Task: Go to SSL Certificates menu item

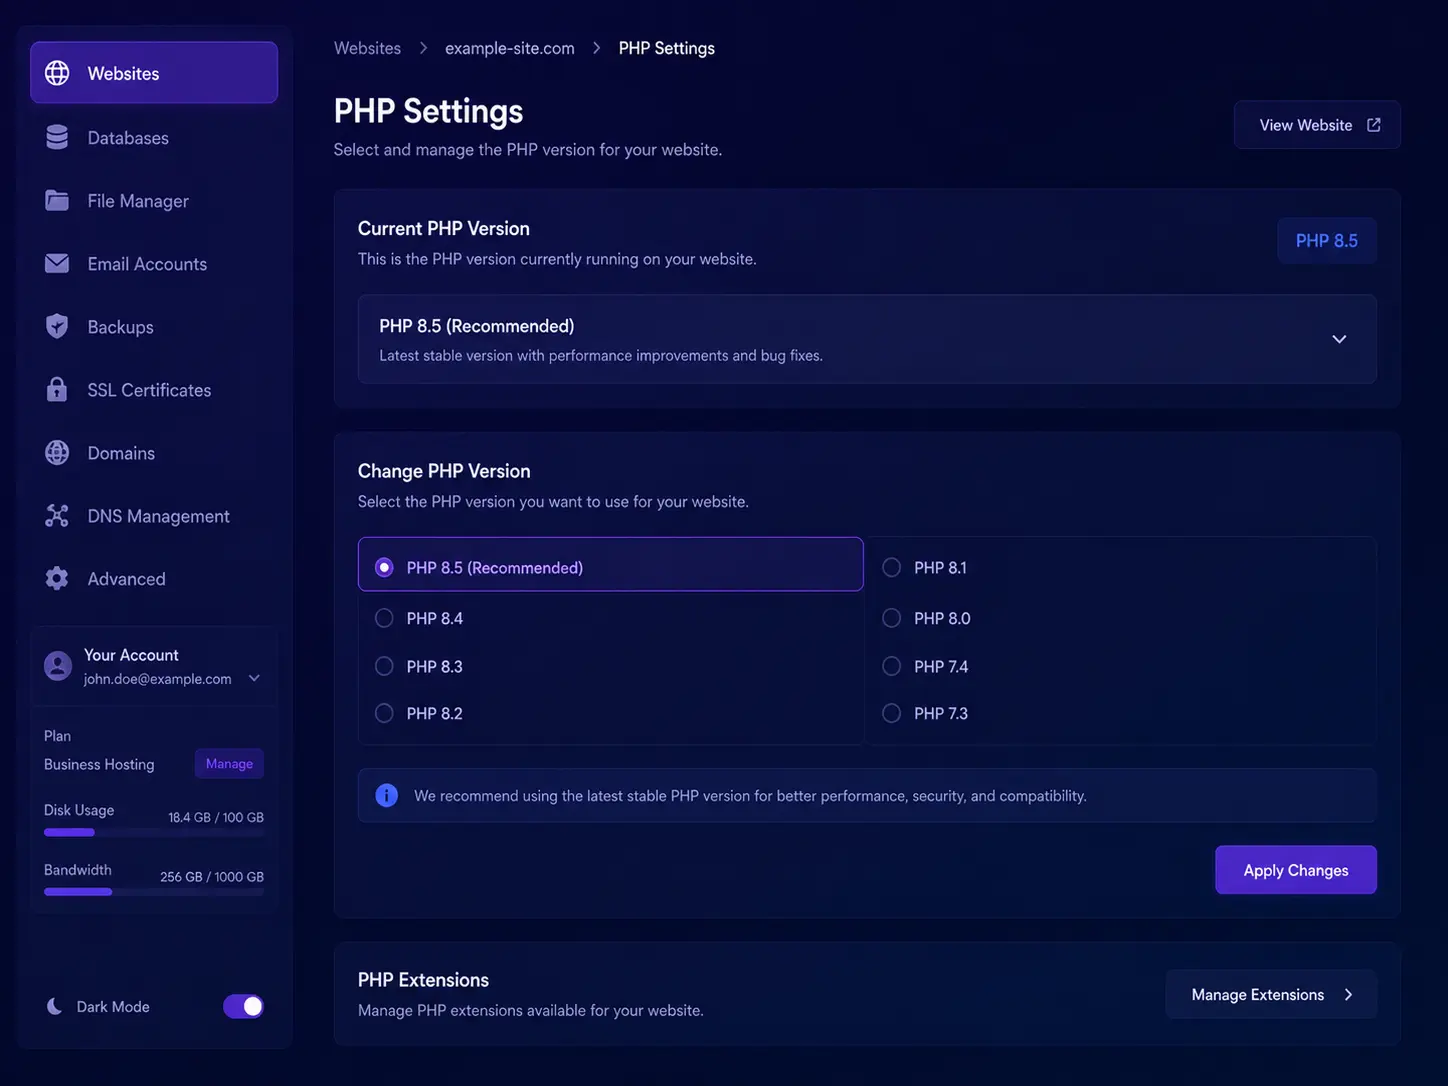Action: (x=154, y=389)
